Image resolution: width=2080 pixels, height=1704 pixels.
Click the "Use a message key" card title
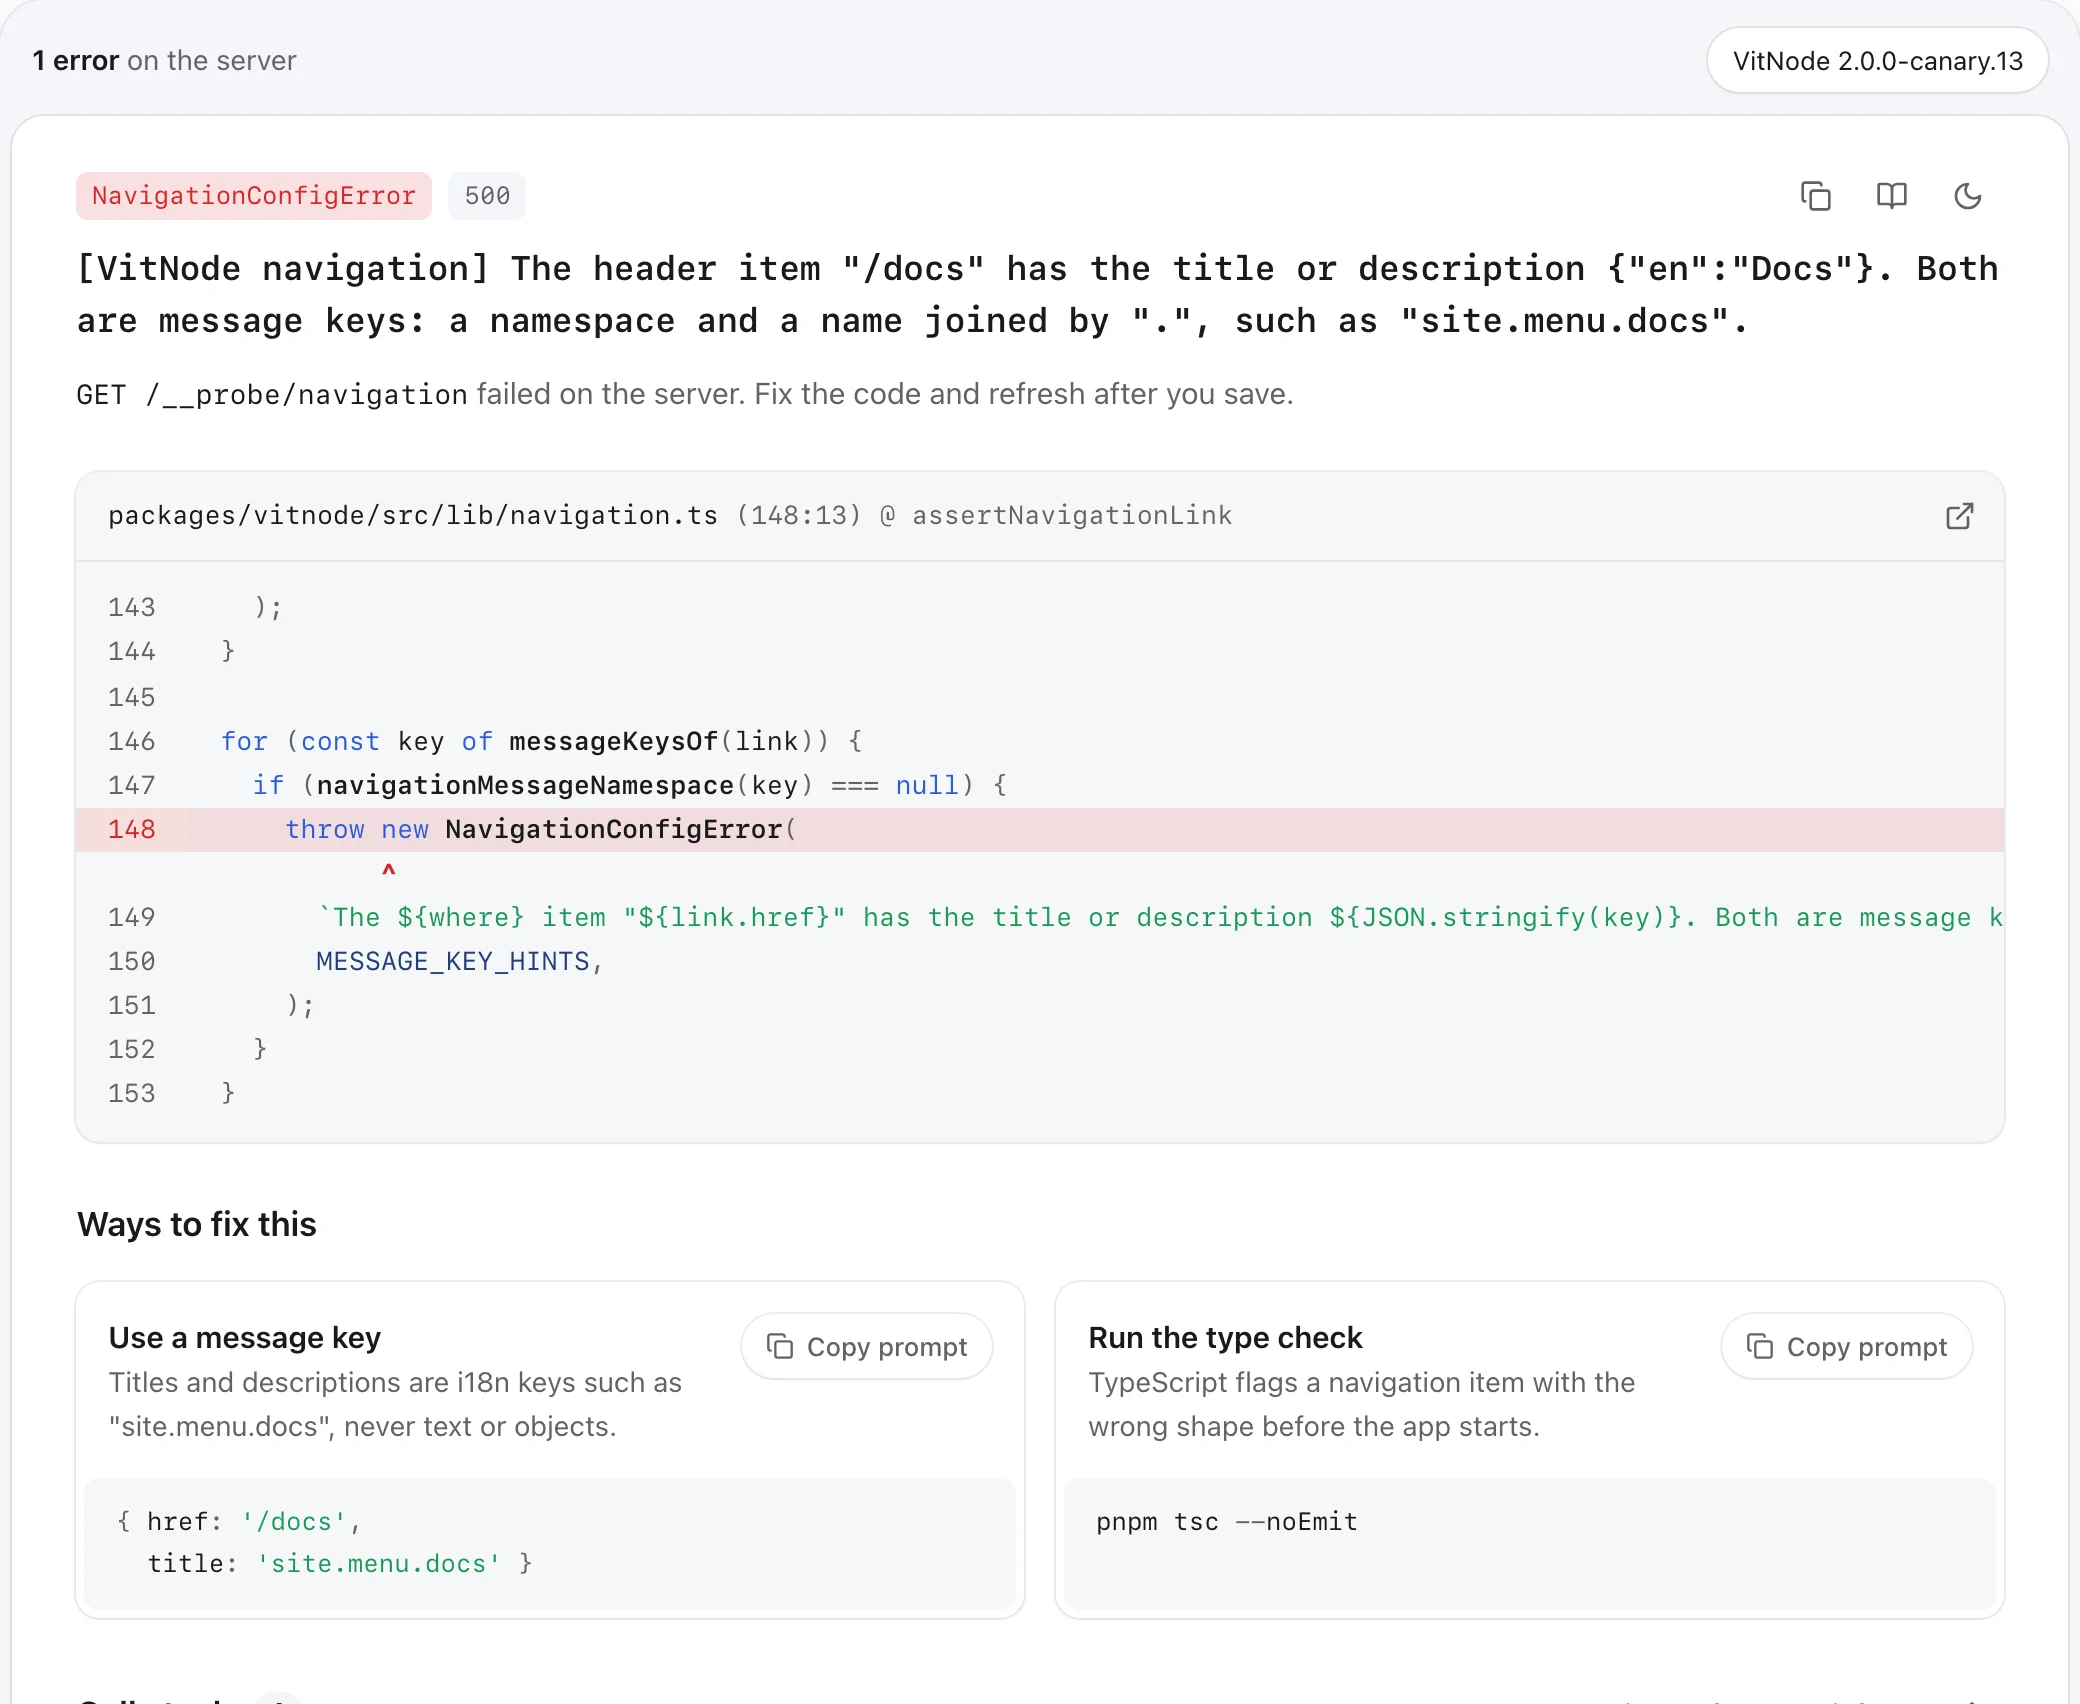click(245, 1337)
